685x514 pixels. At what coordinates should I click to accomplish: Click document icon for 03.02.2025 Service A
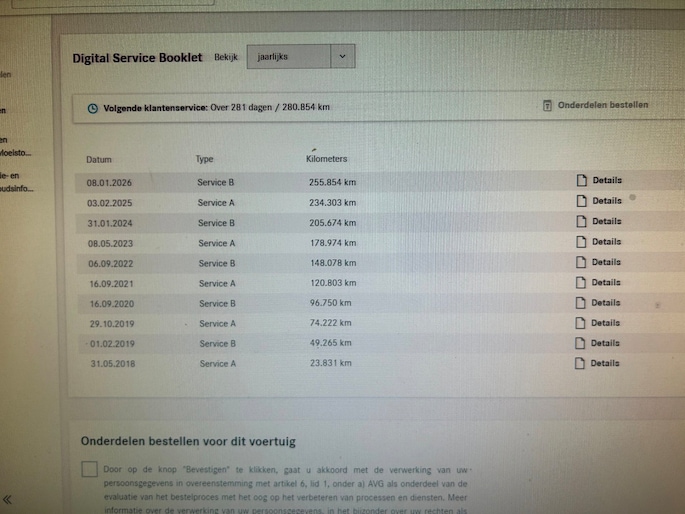click(x=580, y=201)
